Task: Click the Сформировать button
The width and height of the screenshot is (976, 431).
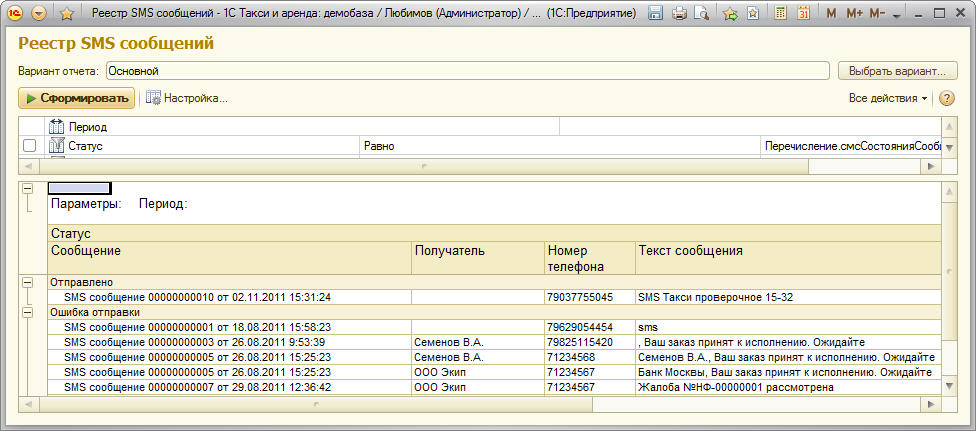Action: pyautogui.click(x=77, y=98)
